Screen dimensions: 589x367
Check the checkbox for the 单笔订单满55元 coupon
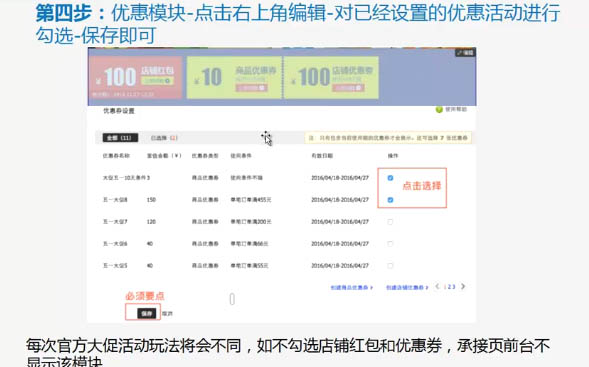click(390, 266)
